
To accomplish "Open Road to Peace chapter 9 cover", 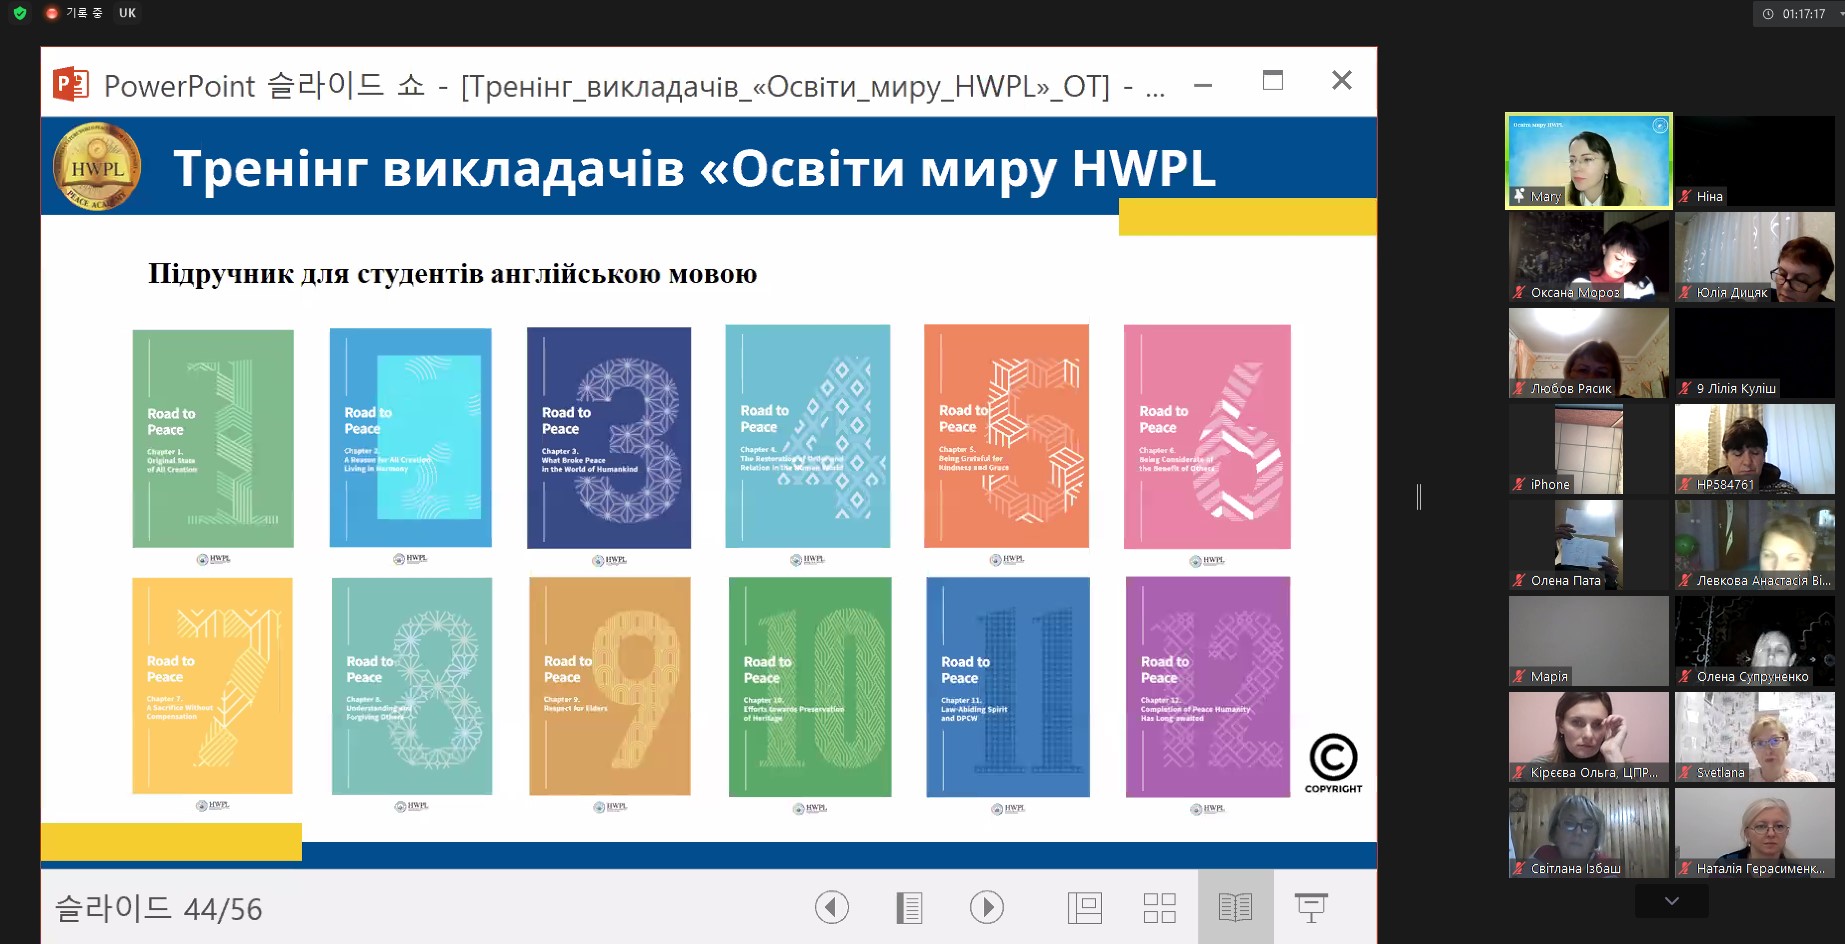I will pos(610,686).
